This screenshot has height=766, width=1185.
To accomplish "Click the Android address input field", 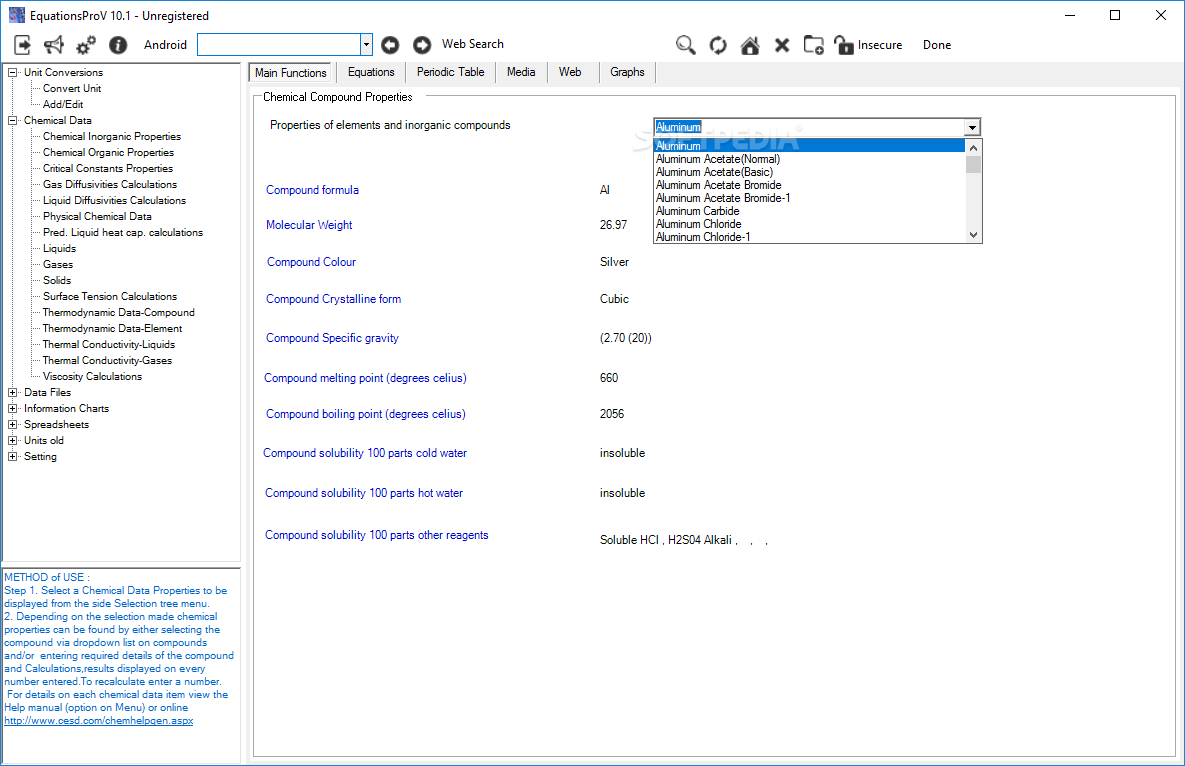I will click(279, 45).
